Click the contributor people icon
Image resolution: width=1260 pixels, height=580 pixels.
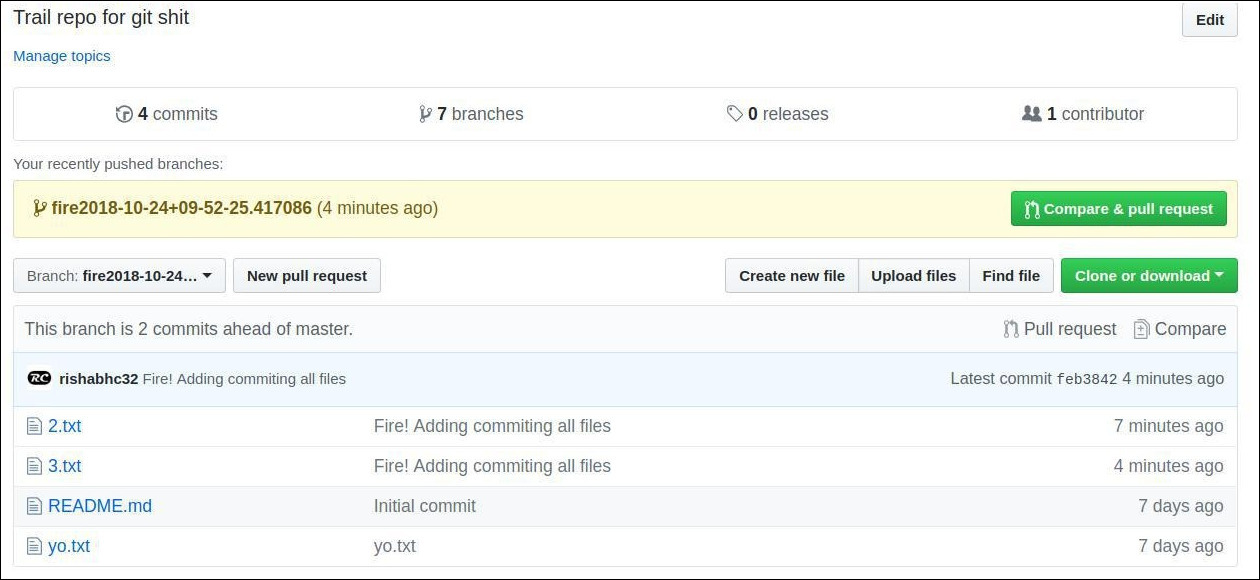click(x=1032, y=114)
